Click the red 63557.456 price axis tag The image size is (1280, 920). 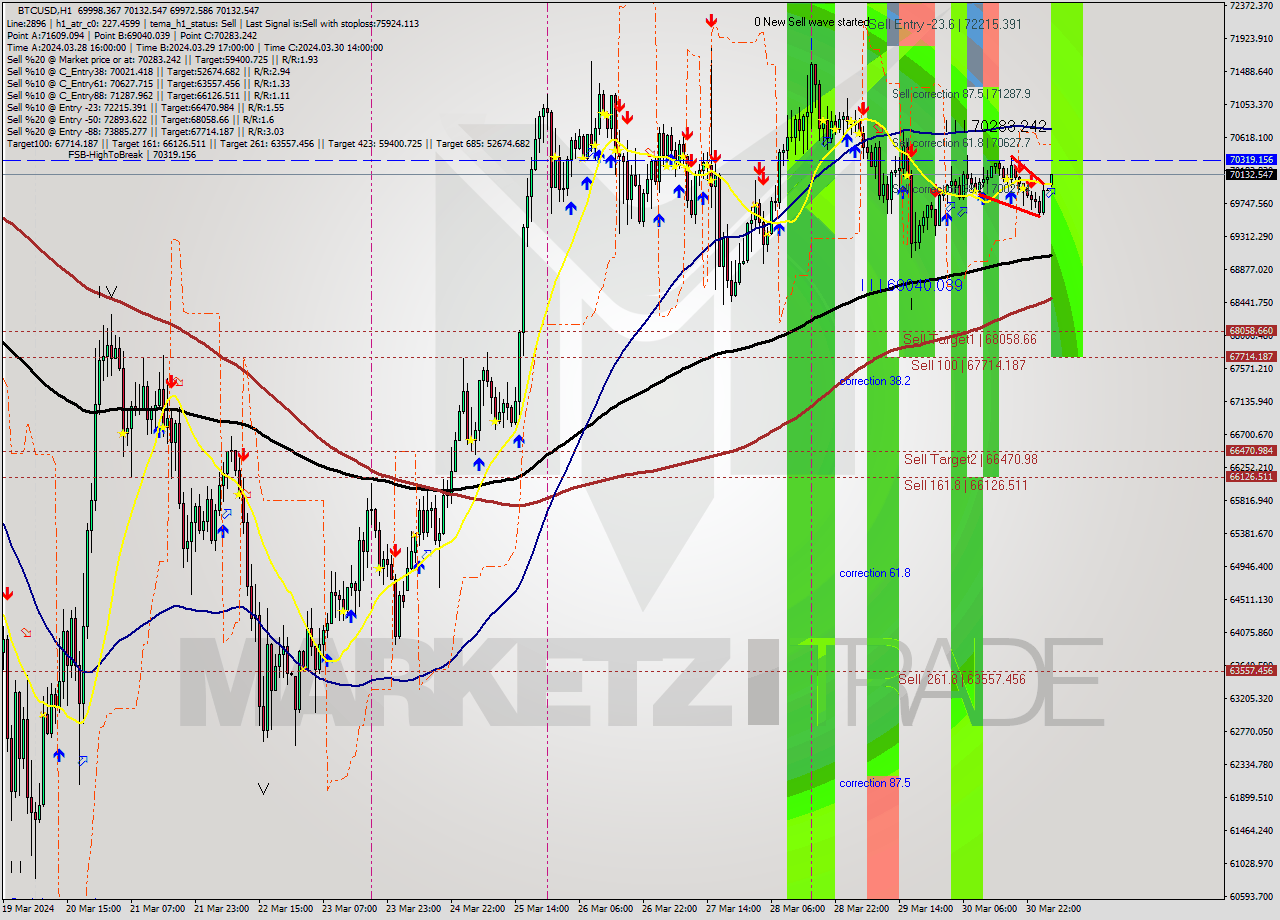pyautogui.click(x=1251, y=671)
